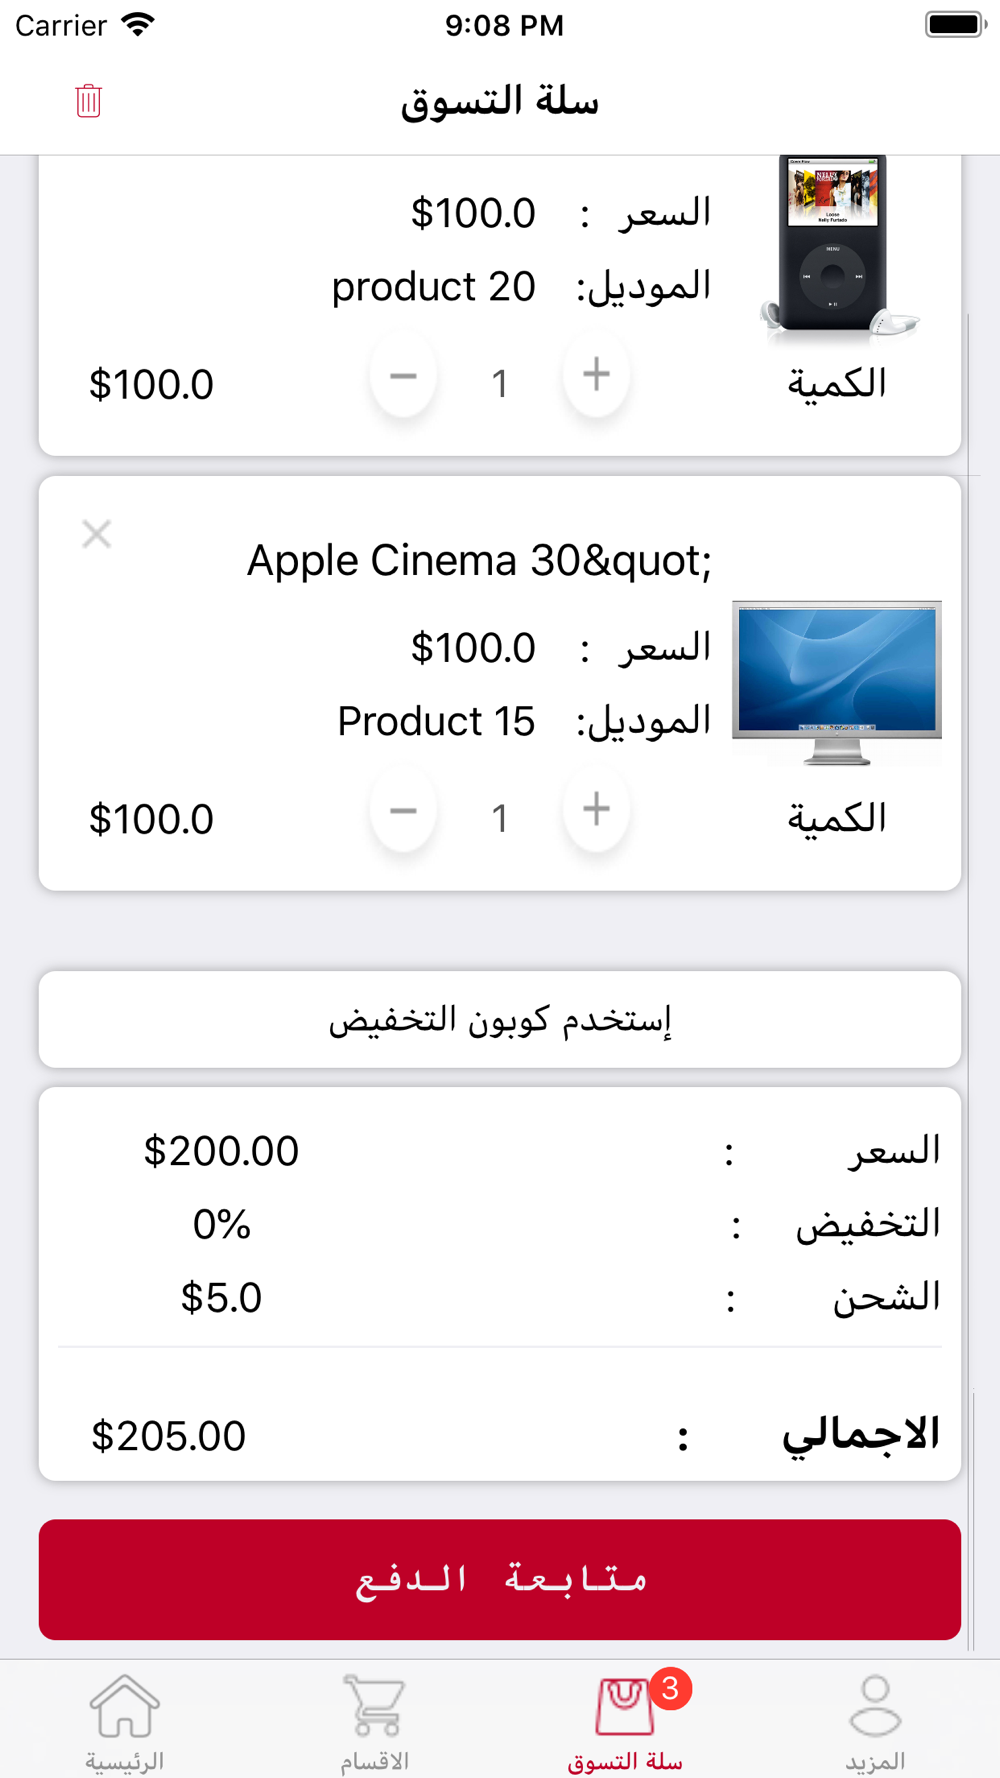Open the Apple Cinema display thumbnail
The image size is (1000, 1778).
836,682
